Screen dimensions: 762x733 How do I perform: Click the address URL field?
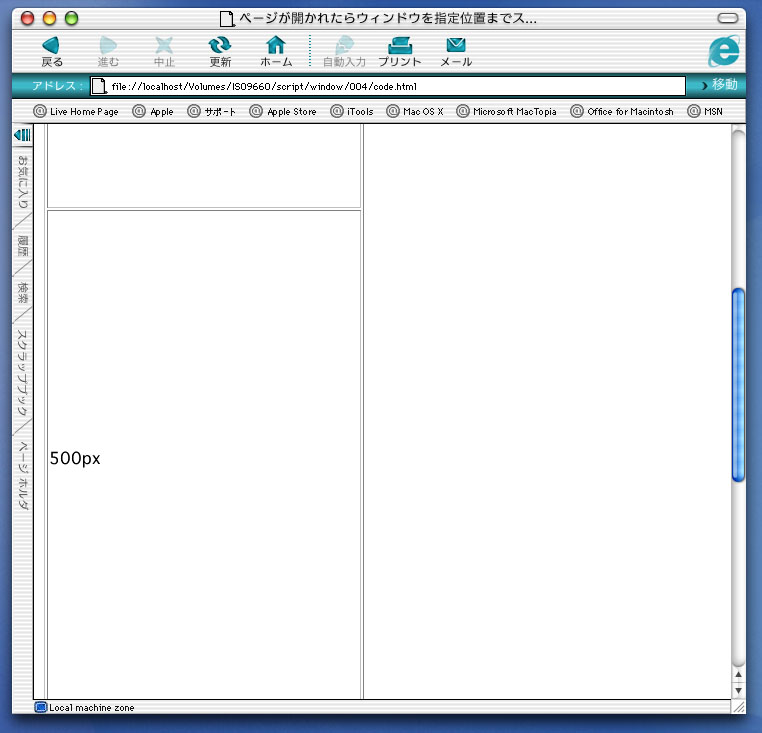(388, 86)
